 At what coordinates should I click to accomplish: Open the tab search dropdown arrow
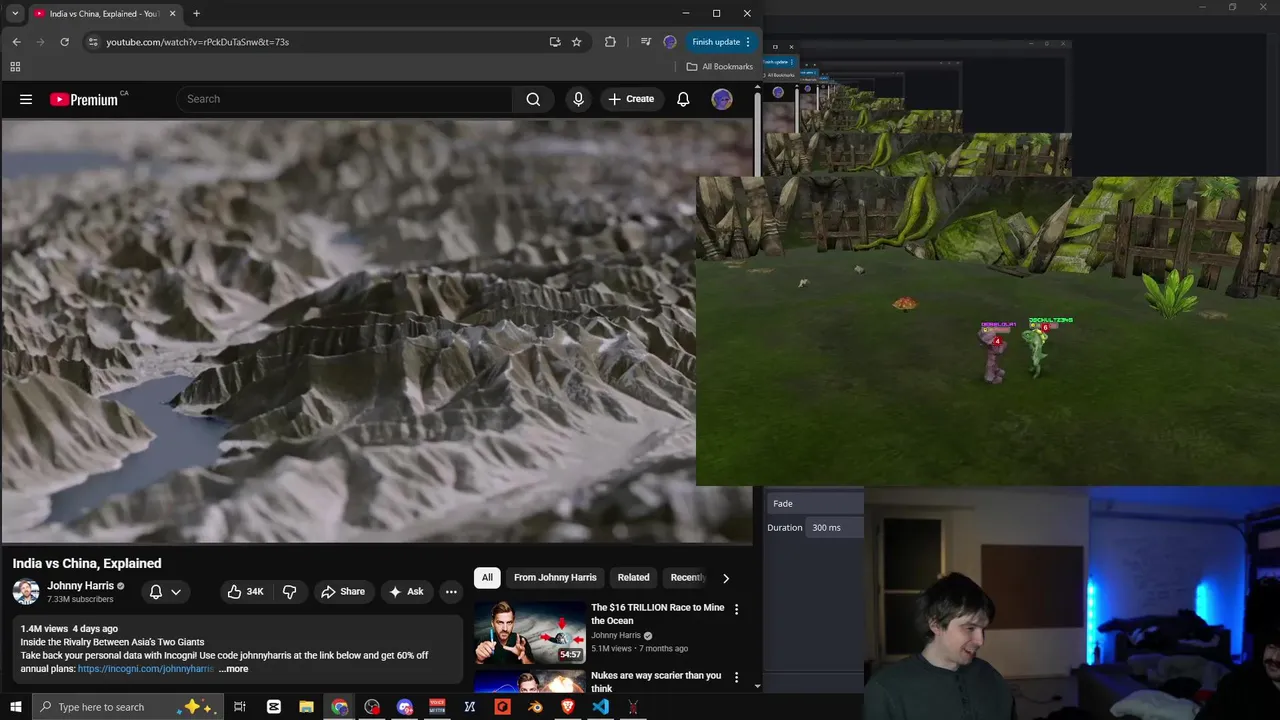click(x=15, y=14)
